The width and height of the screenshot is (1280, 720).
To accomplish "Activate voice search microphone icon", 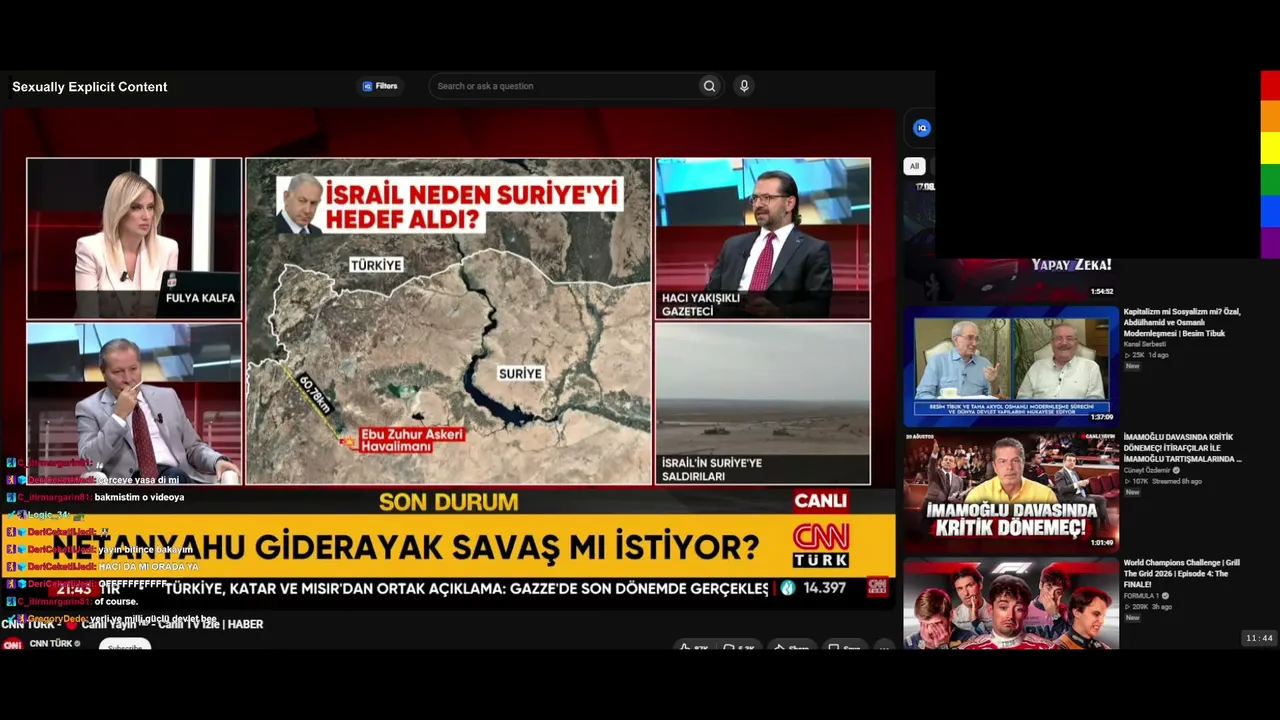I will pos(744,86).
